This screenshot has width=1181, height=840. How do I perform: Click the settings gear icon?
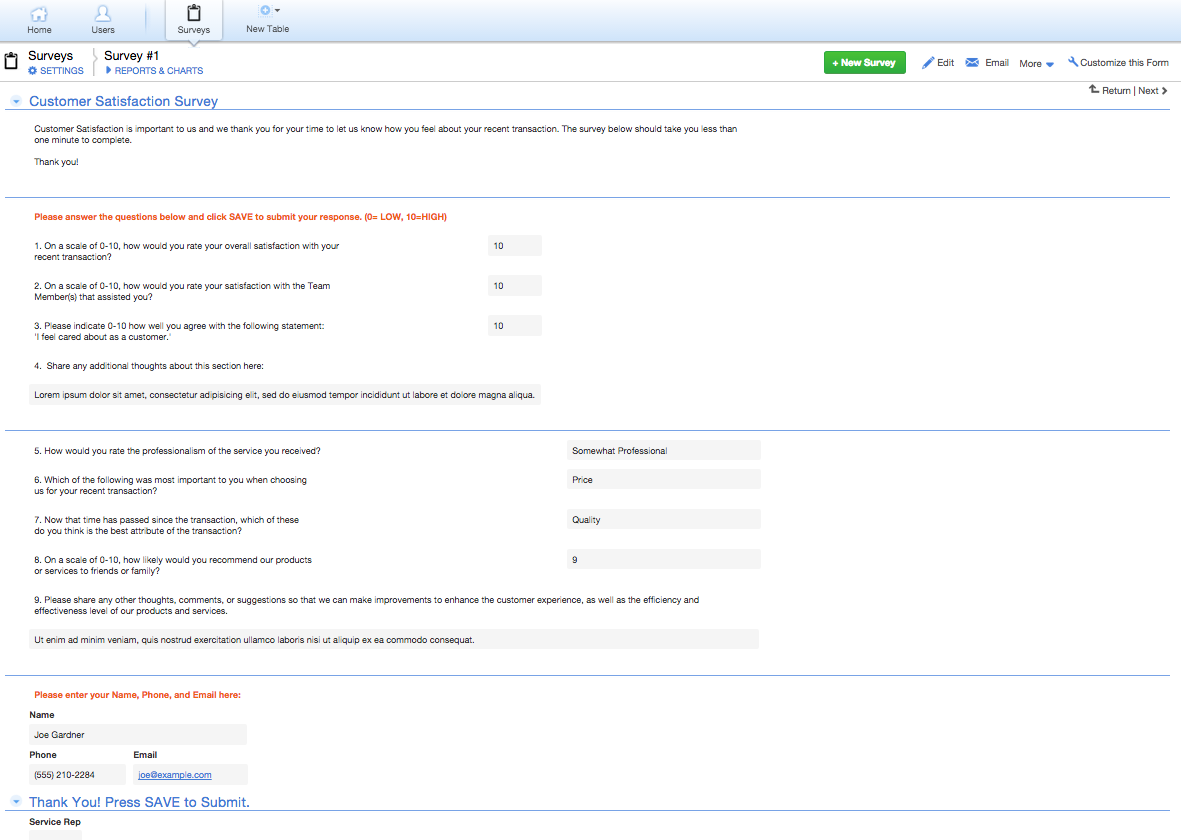pyautogui.click(x=32, y=71)
